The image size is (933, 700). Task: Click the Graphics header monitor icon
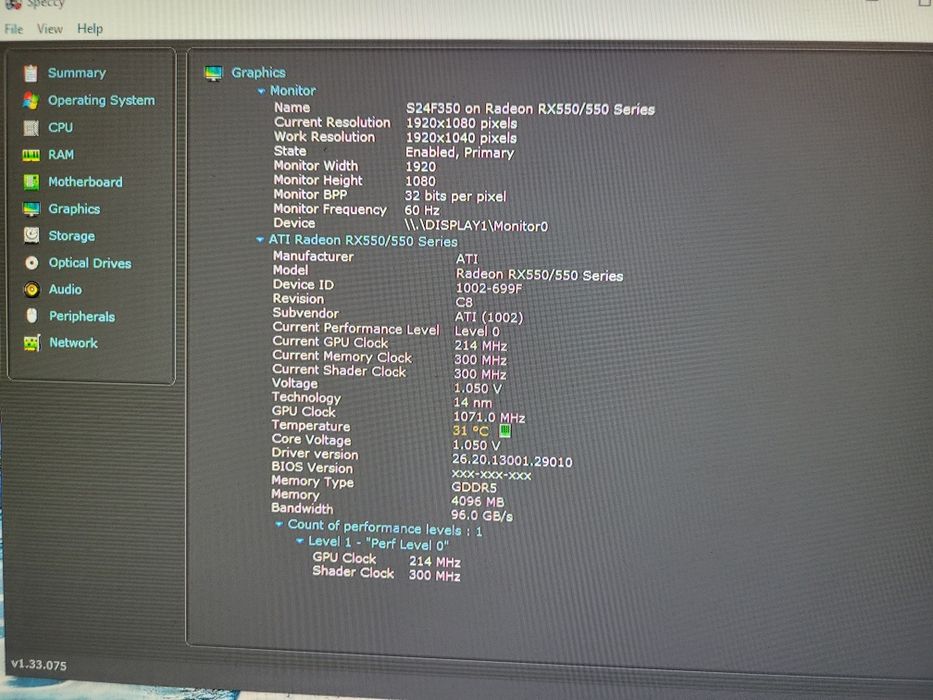(214, 73)
